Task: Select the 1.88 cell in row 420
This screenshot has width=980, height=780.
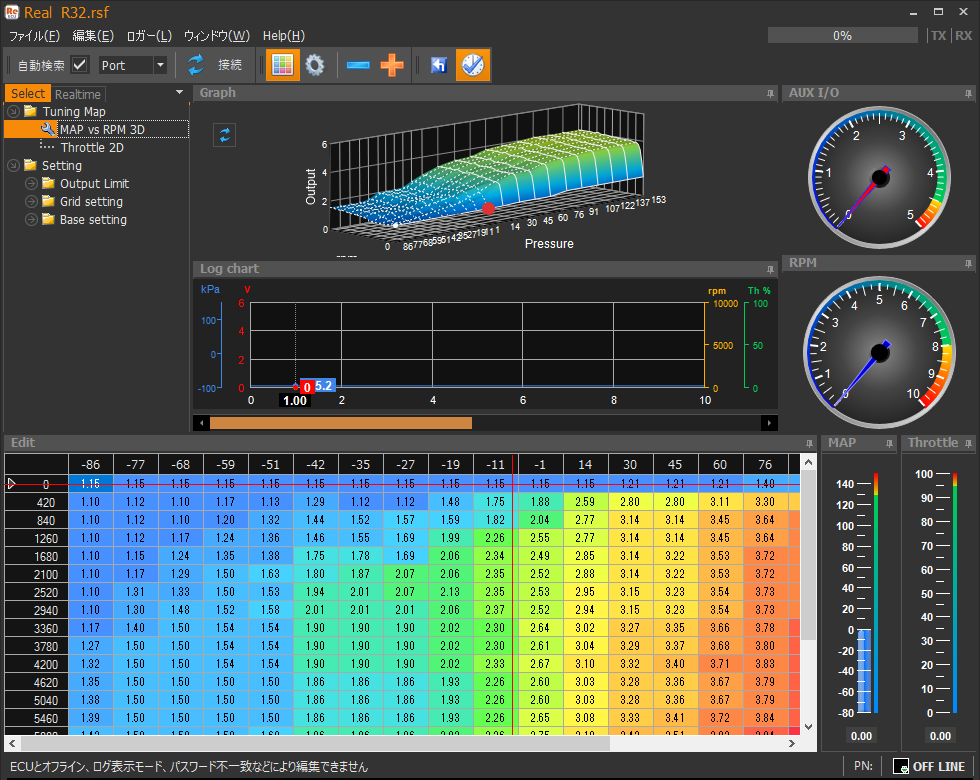Action: 541,502
